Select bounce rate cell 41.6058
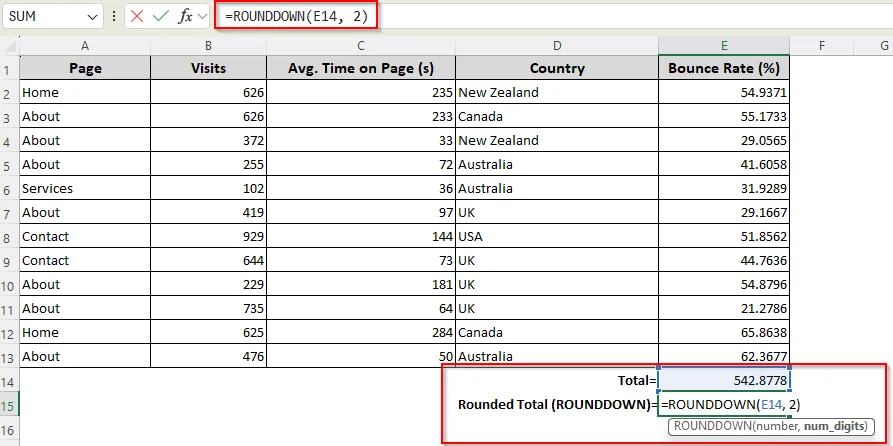Image resolution: width=893 pixels, height=446 pixels. (724, 164)
